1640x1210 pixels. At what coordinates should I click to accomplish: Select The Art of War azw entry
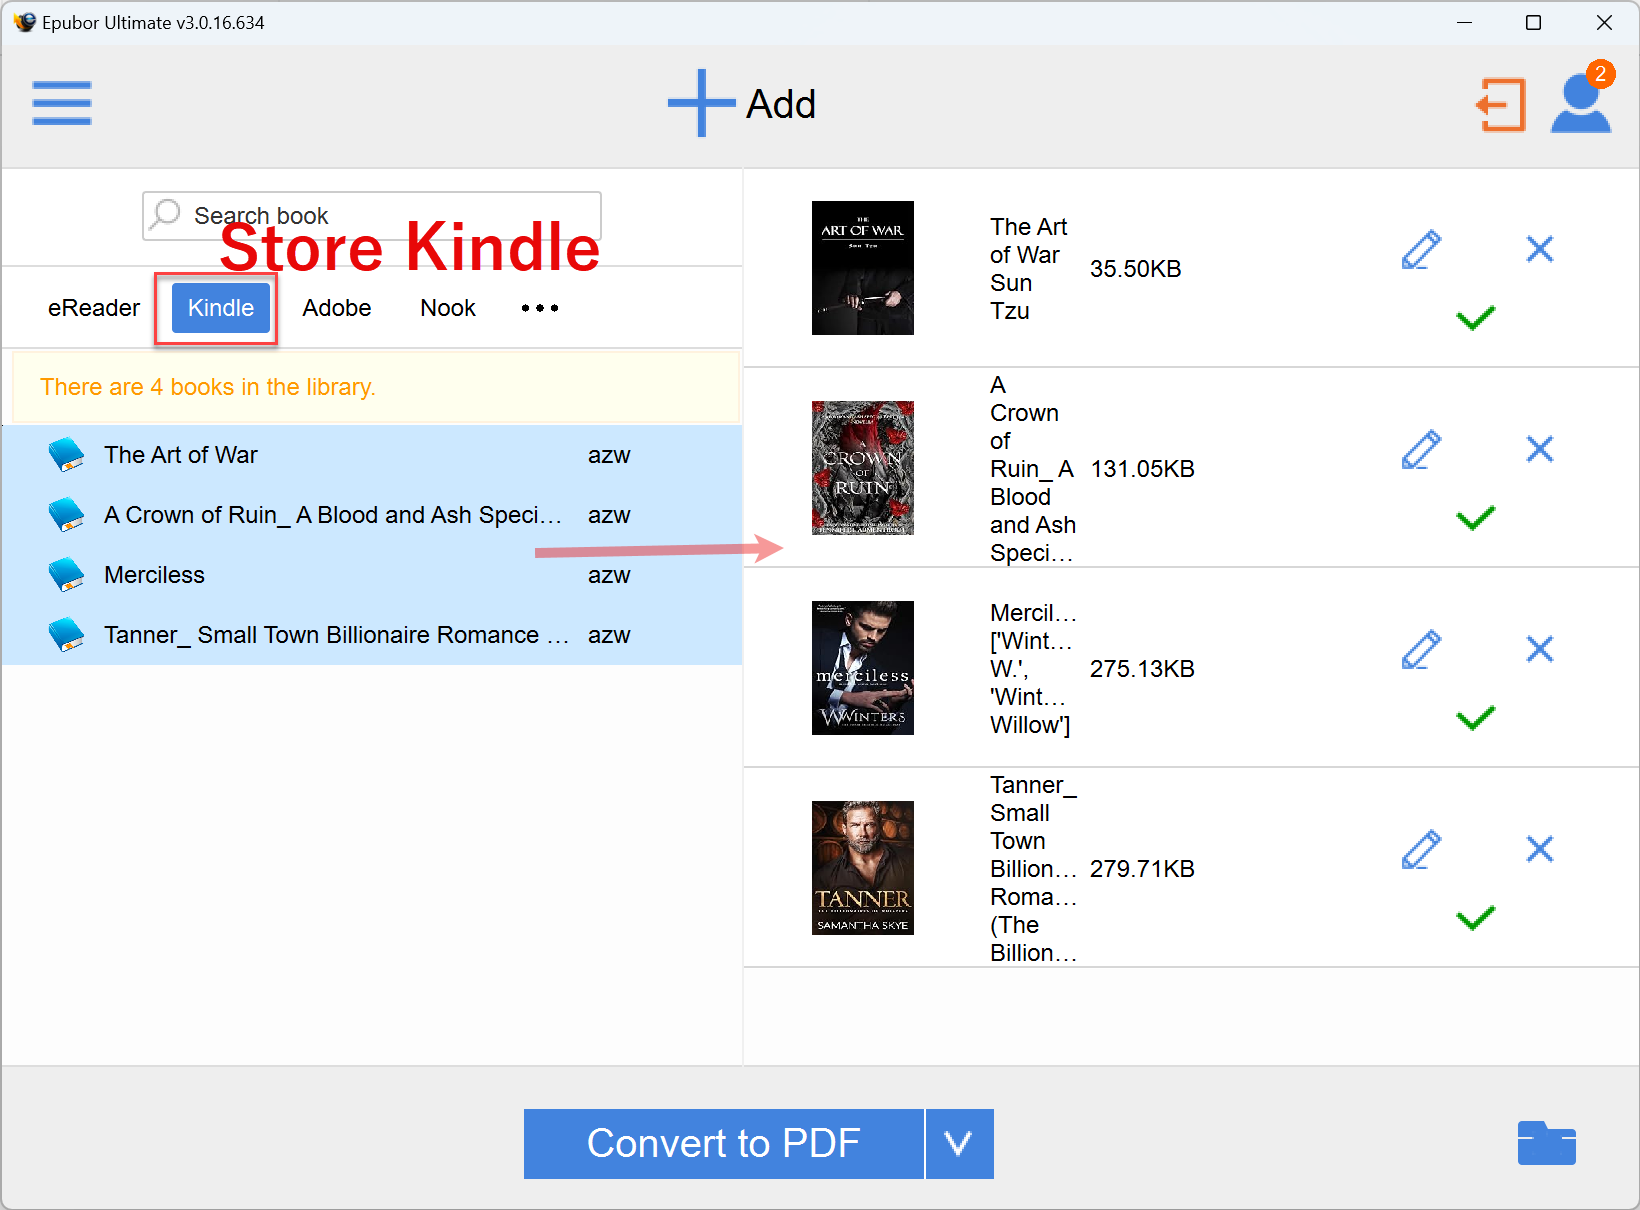(372, 455)
